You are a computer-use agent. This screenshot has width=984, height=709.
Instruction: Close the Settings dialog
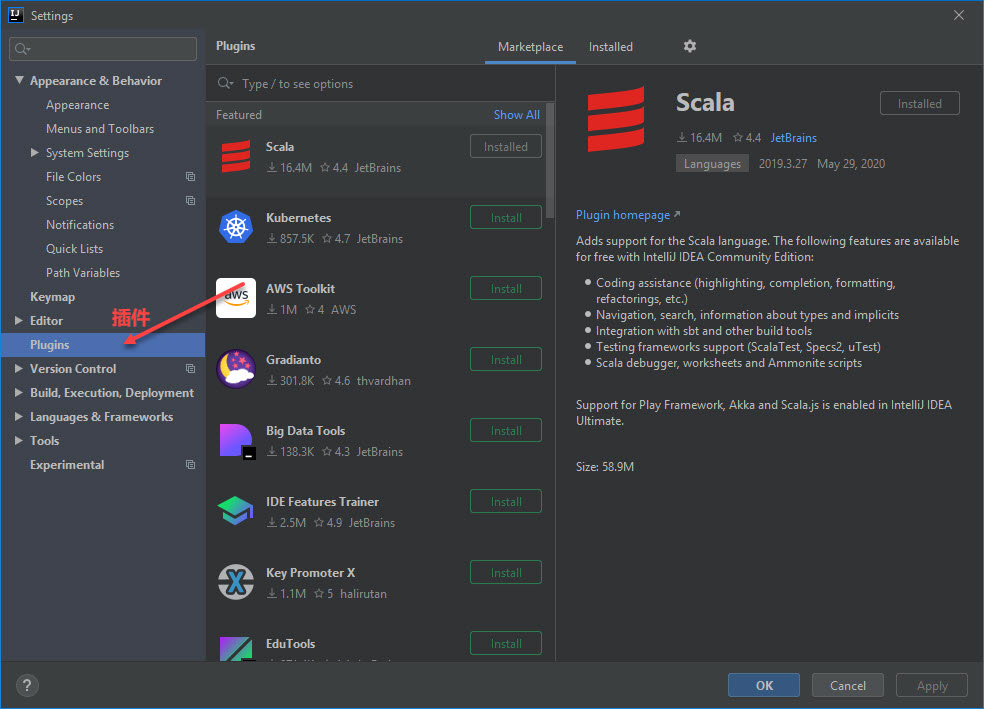point(959,15)
